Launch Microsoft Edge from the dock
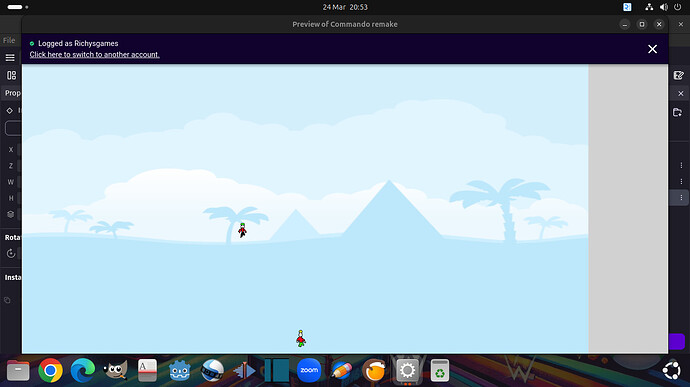 click(x=83, y=371)
